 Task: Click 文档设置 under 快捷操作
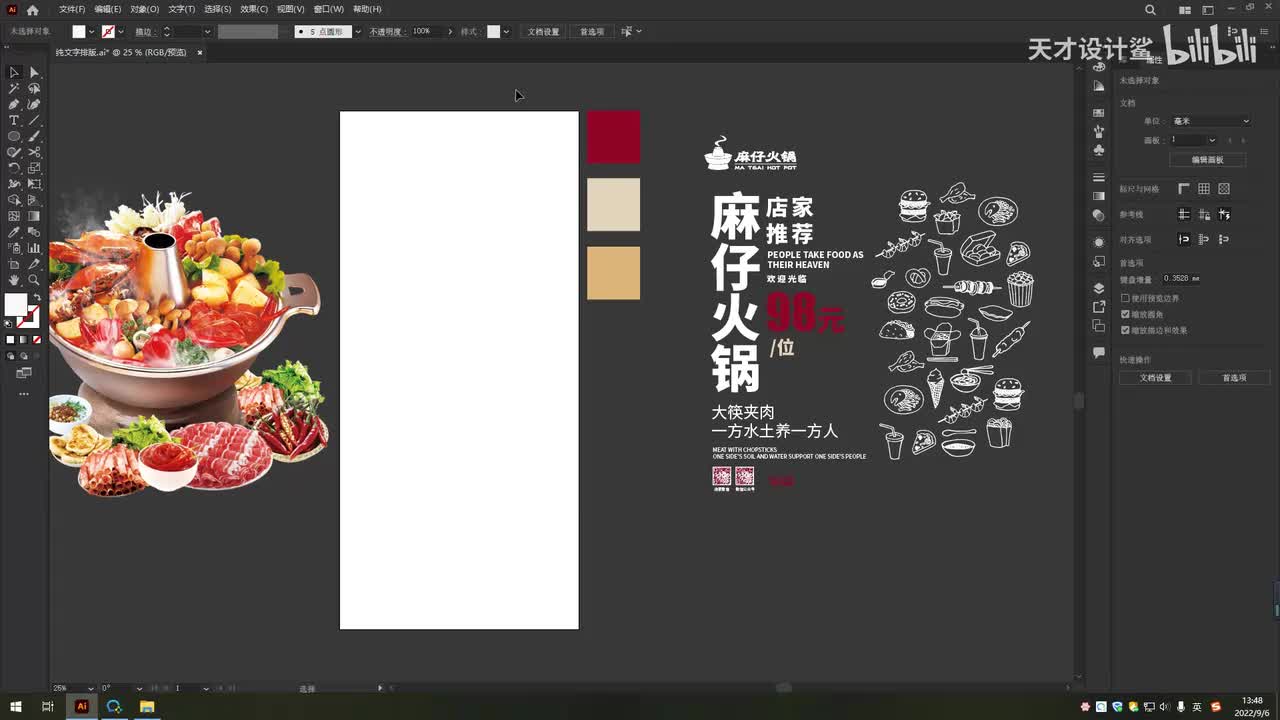tap(1155, 378)
